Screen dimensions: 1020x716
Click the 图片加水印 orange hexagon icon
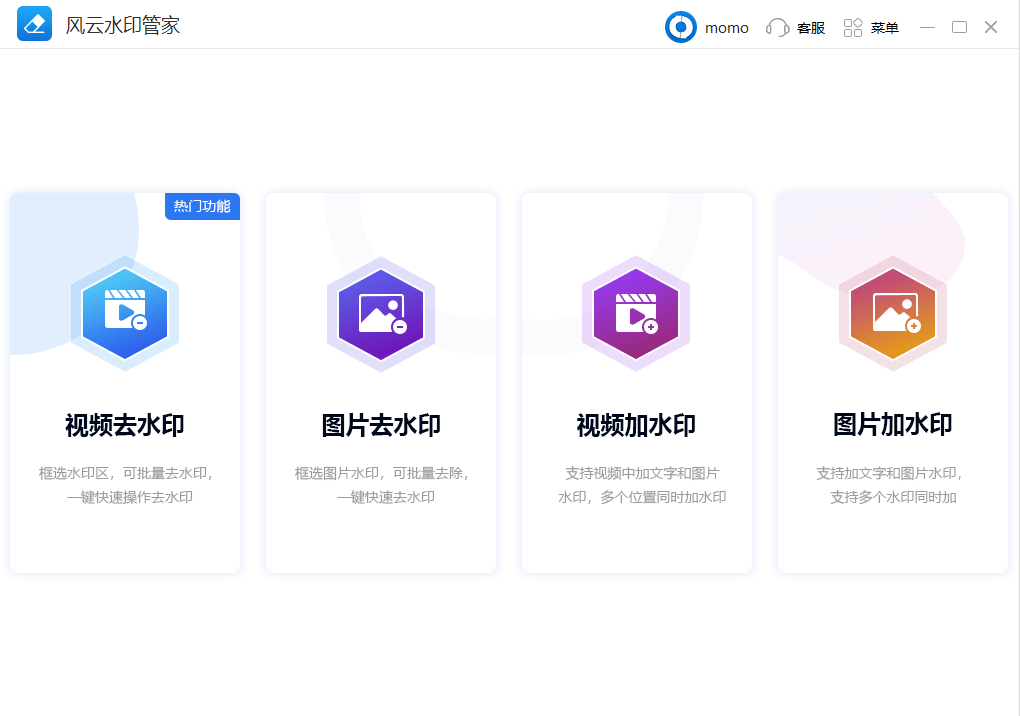[x=892, y=313]
